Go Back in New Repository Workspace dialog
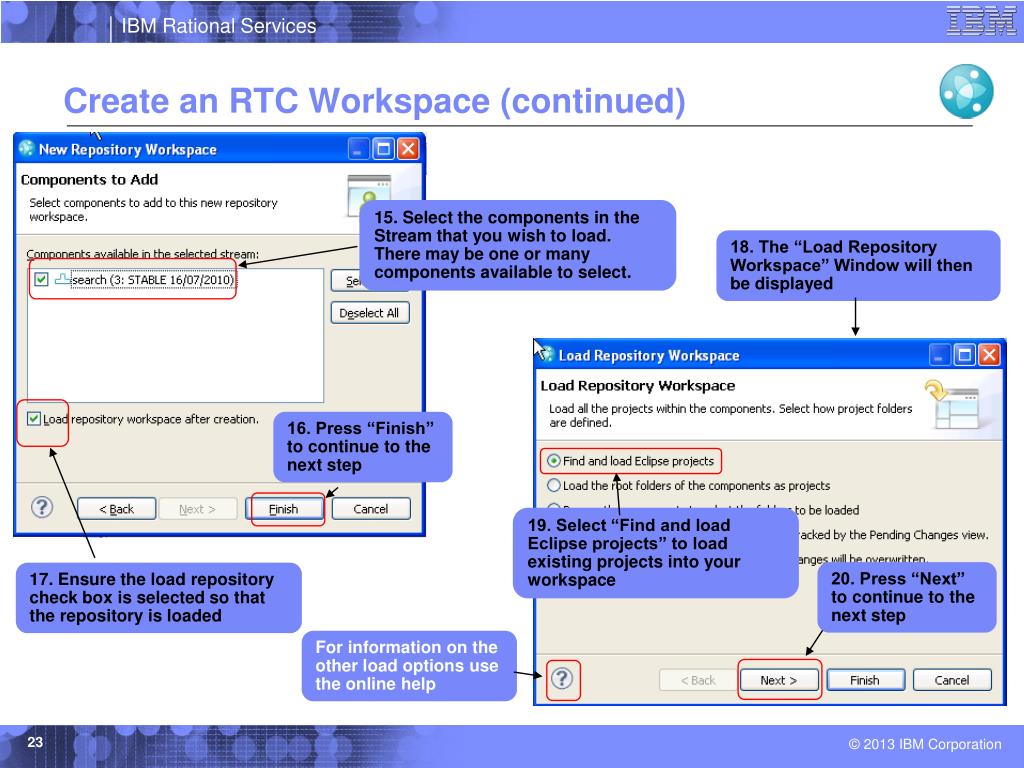Screen dimensions: 1024x768 point(116,509)
